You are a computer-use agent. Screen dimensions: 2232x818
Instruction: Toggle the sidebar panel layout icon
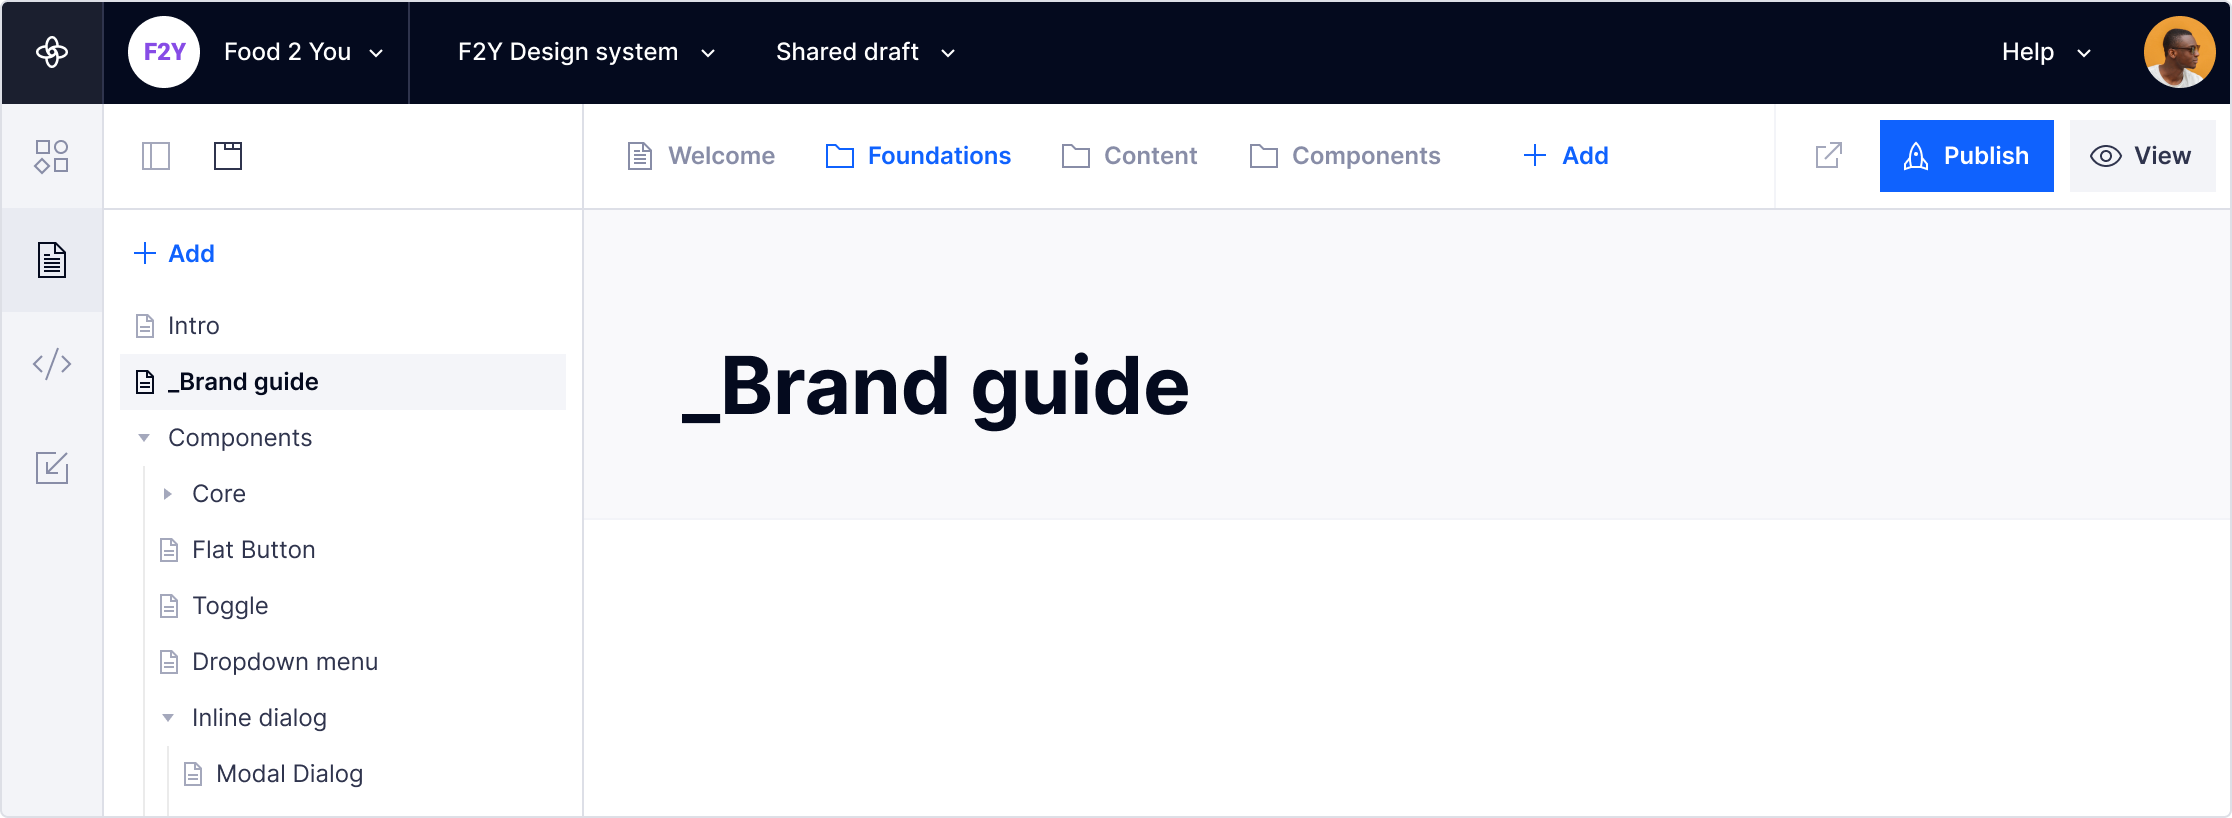[156, 156]
